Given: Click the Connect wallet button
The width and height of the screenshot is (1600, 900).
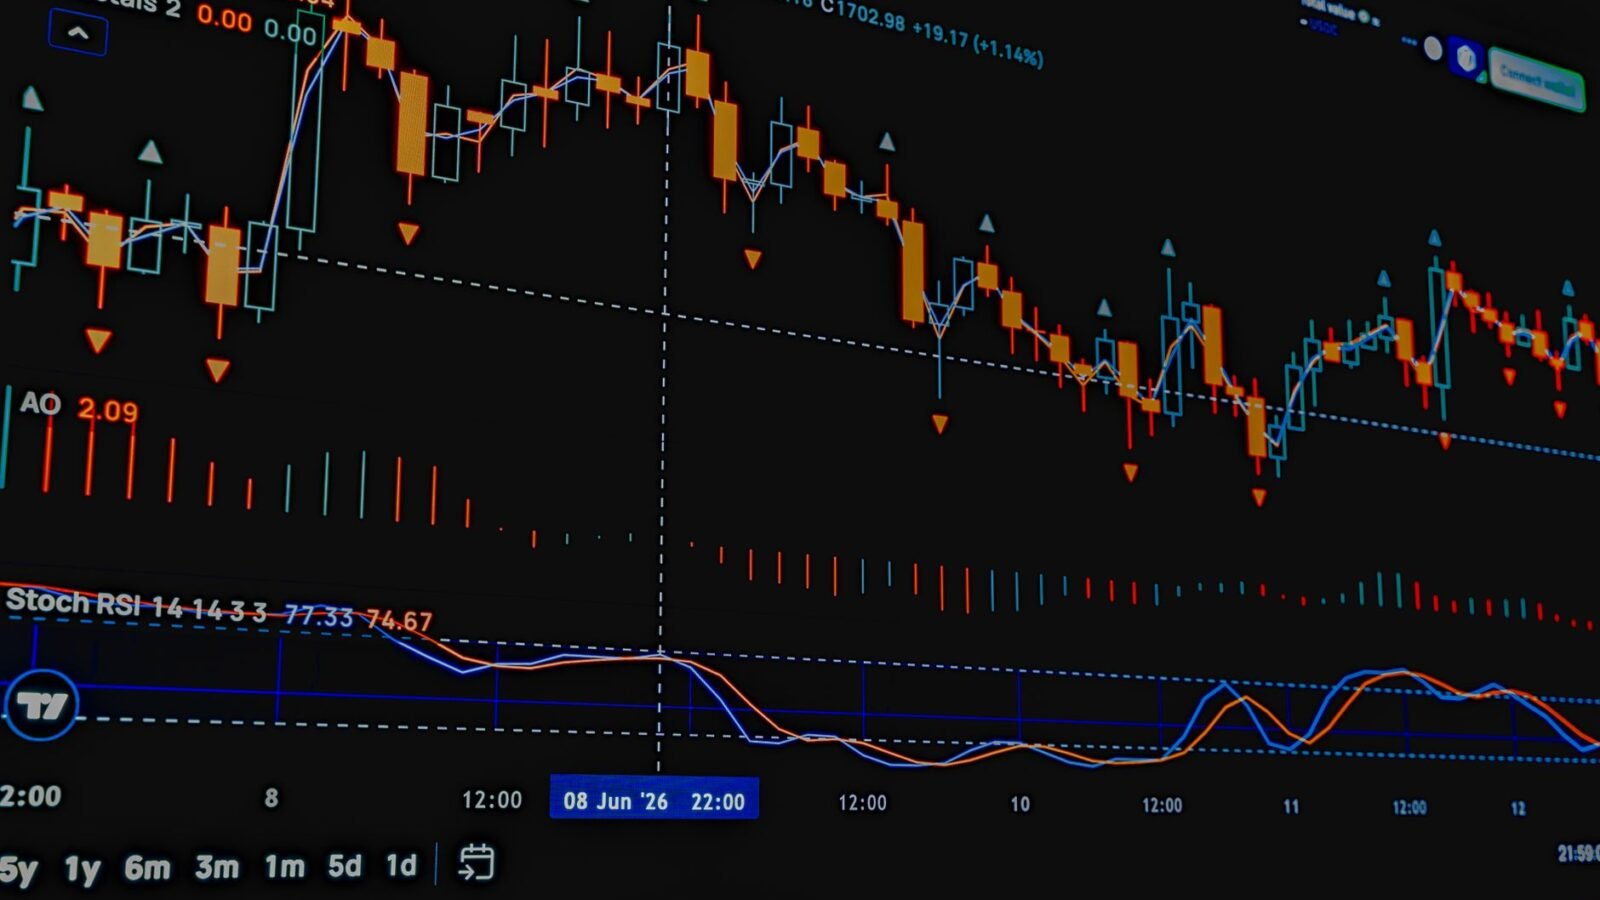Looking at the screenshot, I should (1537, 79).
